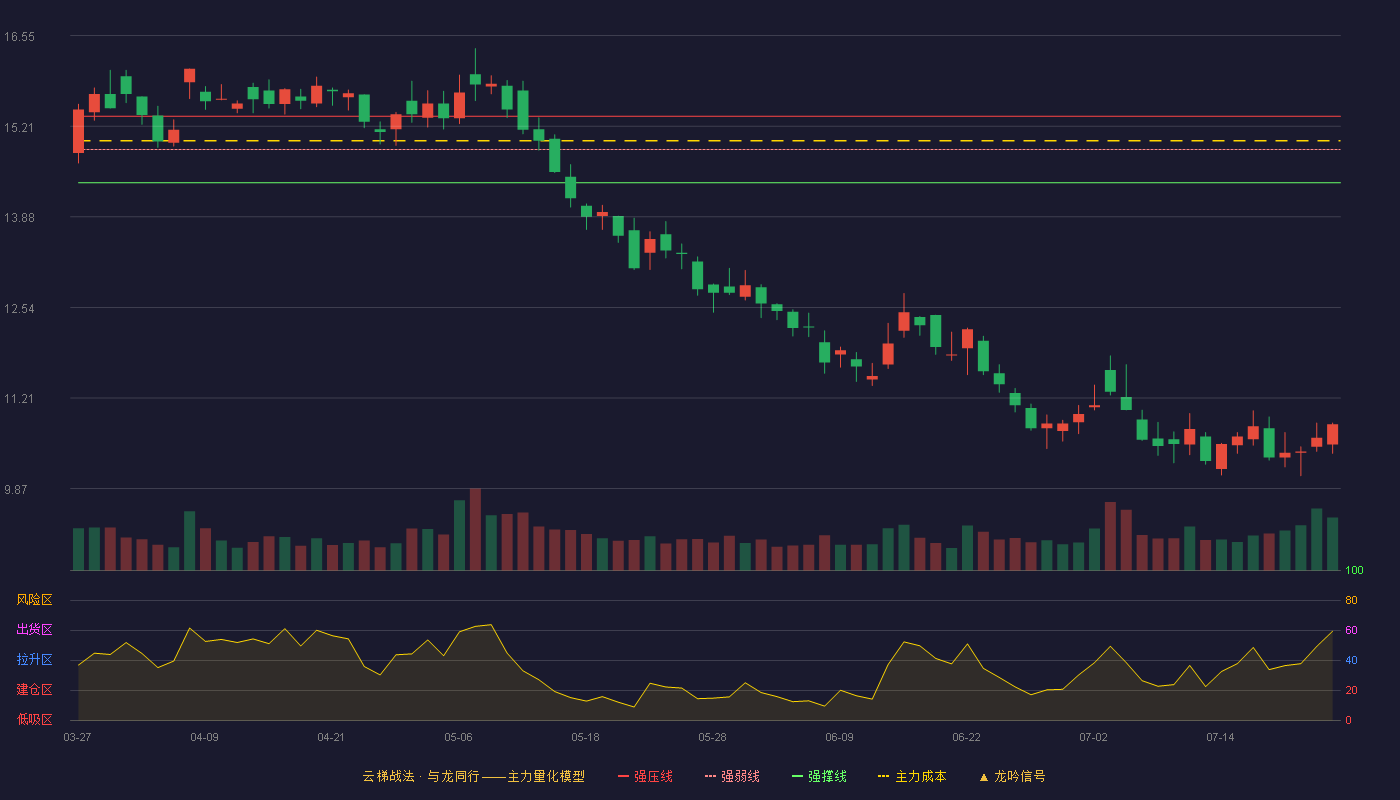Click the 16.55 price axis label

point(20,37)
